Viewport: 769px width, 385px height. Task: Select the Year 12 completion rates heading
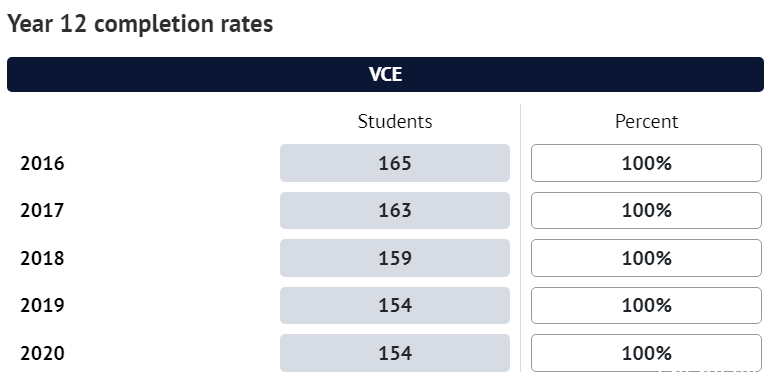tap(140, 24)
